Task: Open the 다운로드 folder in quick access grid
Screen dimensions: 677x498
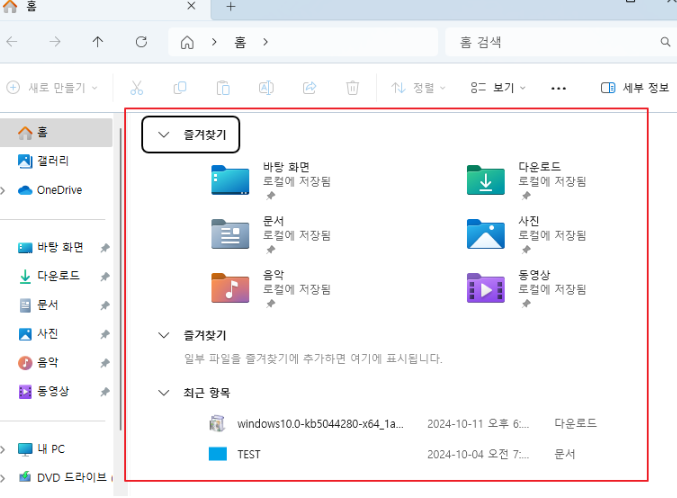Action: (486, 180)
